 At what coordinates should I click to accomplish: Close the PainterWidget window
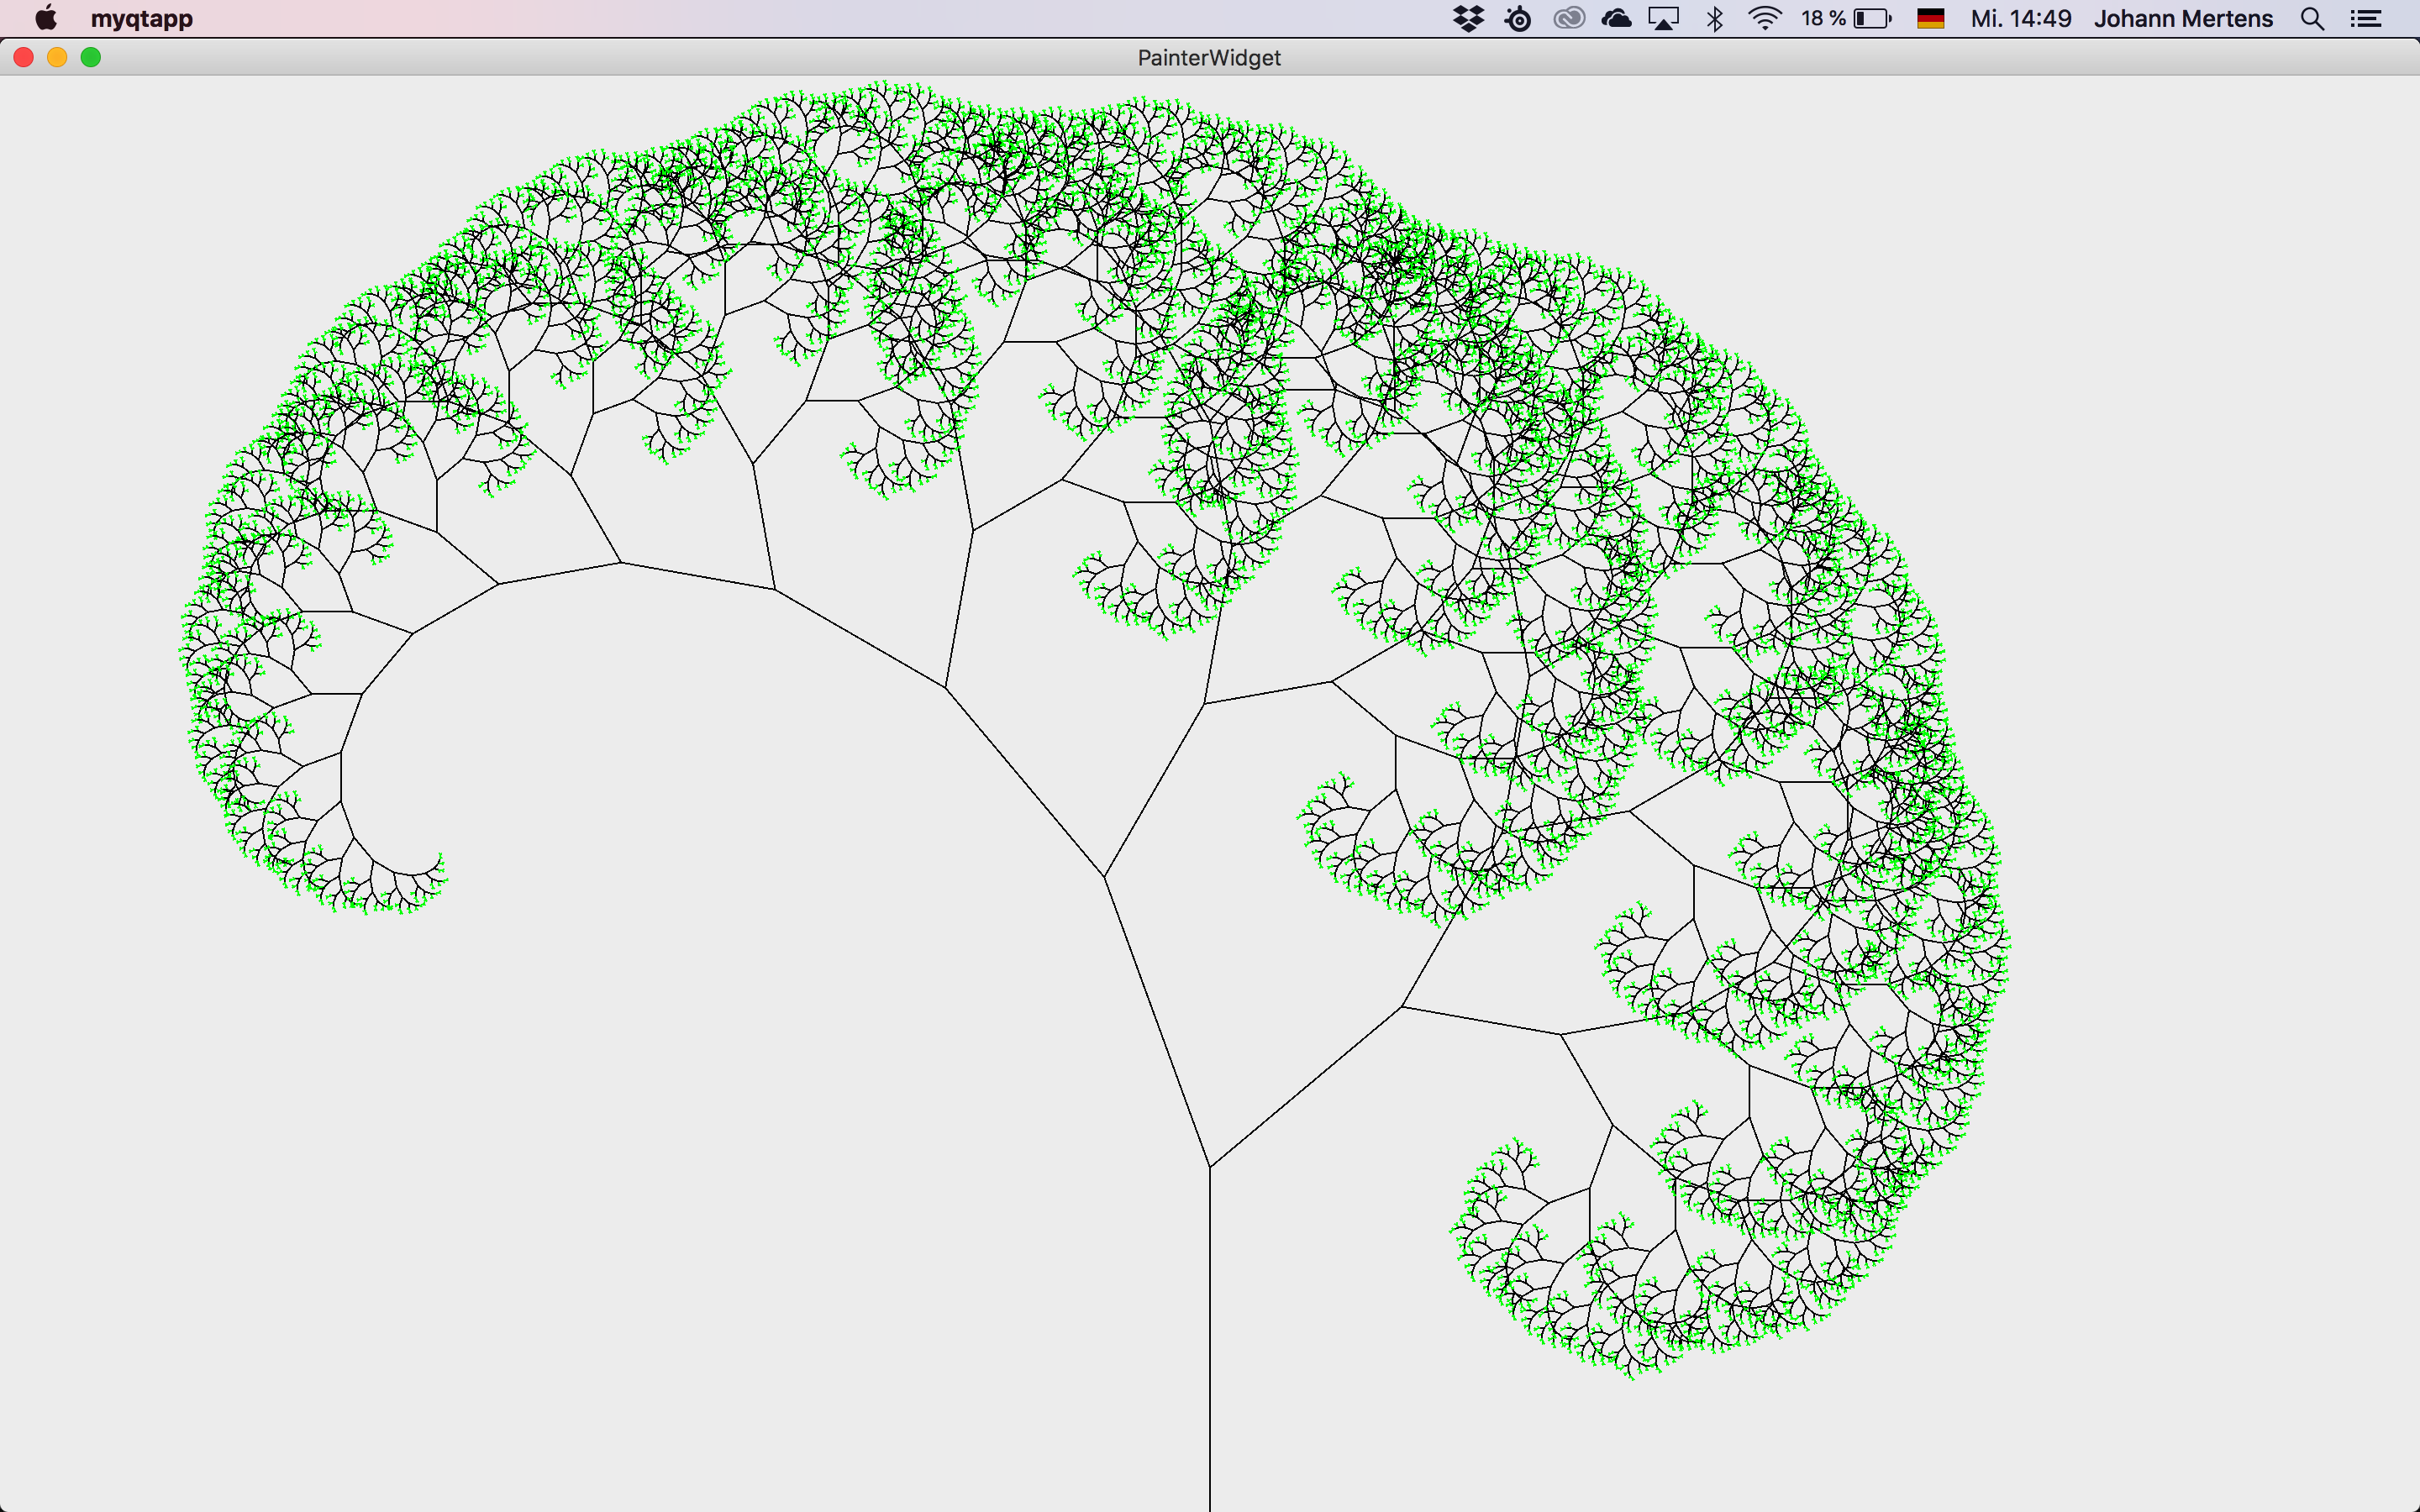pyautogui.click(x=24, y=58)
